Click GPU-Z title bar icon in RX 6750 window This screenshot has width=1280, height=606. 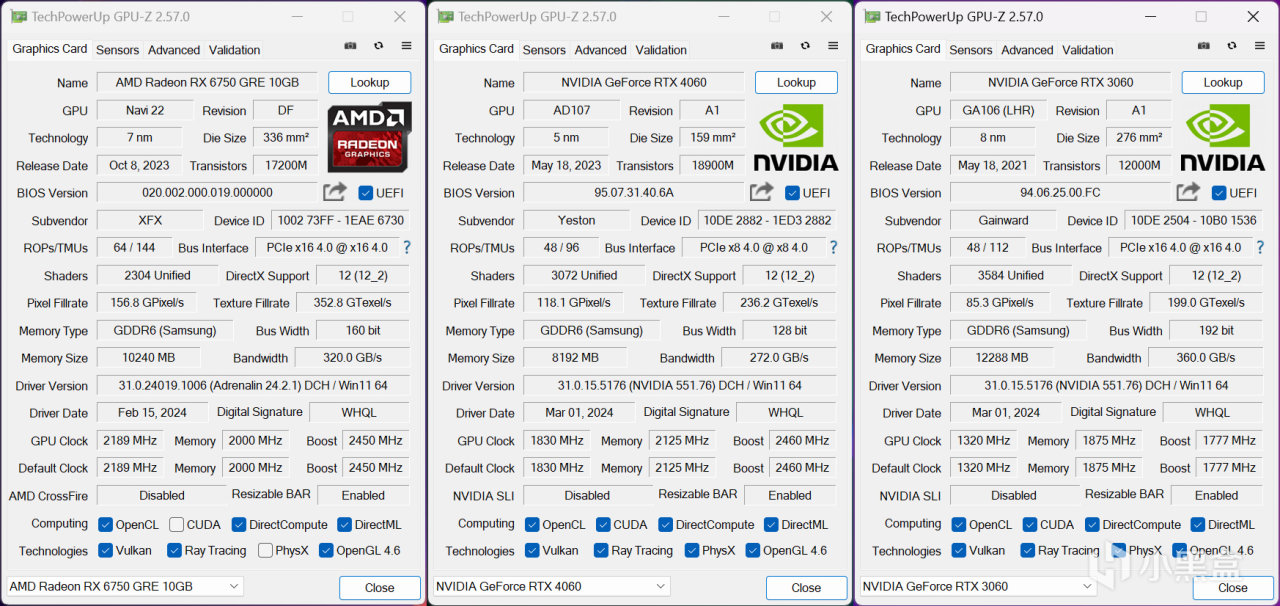tap(19, 17)
